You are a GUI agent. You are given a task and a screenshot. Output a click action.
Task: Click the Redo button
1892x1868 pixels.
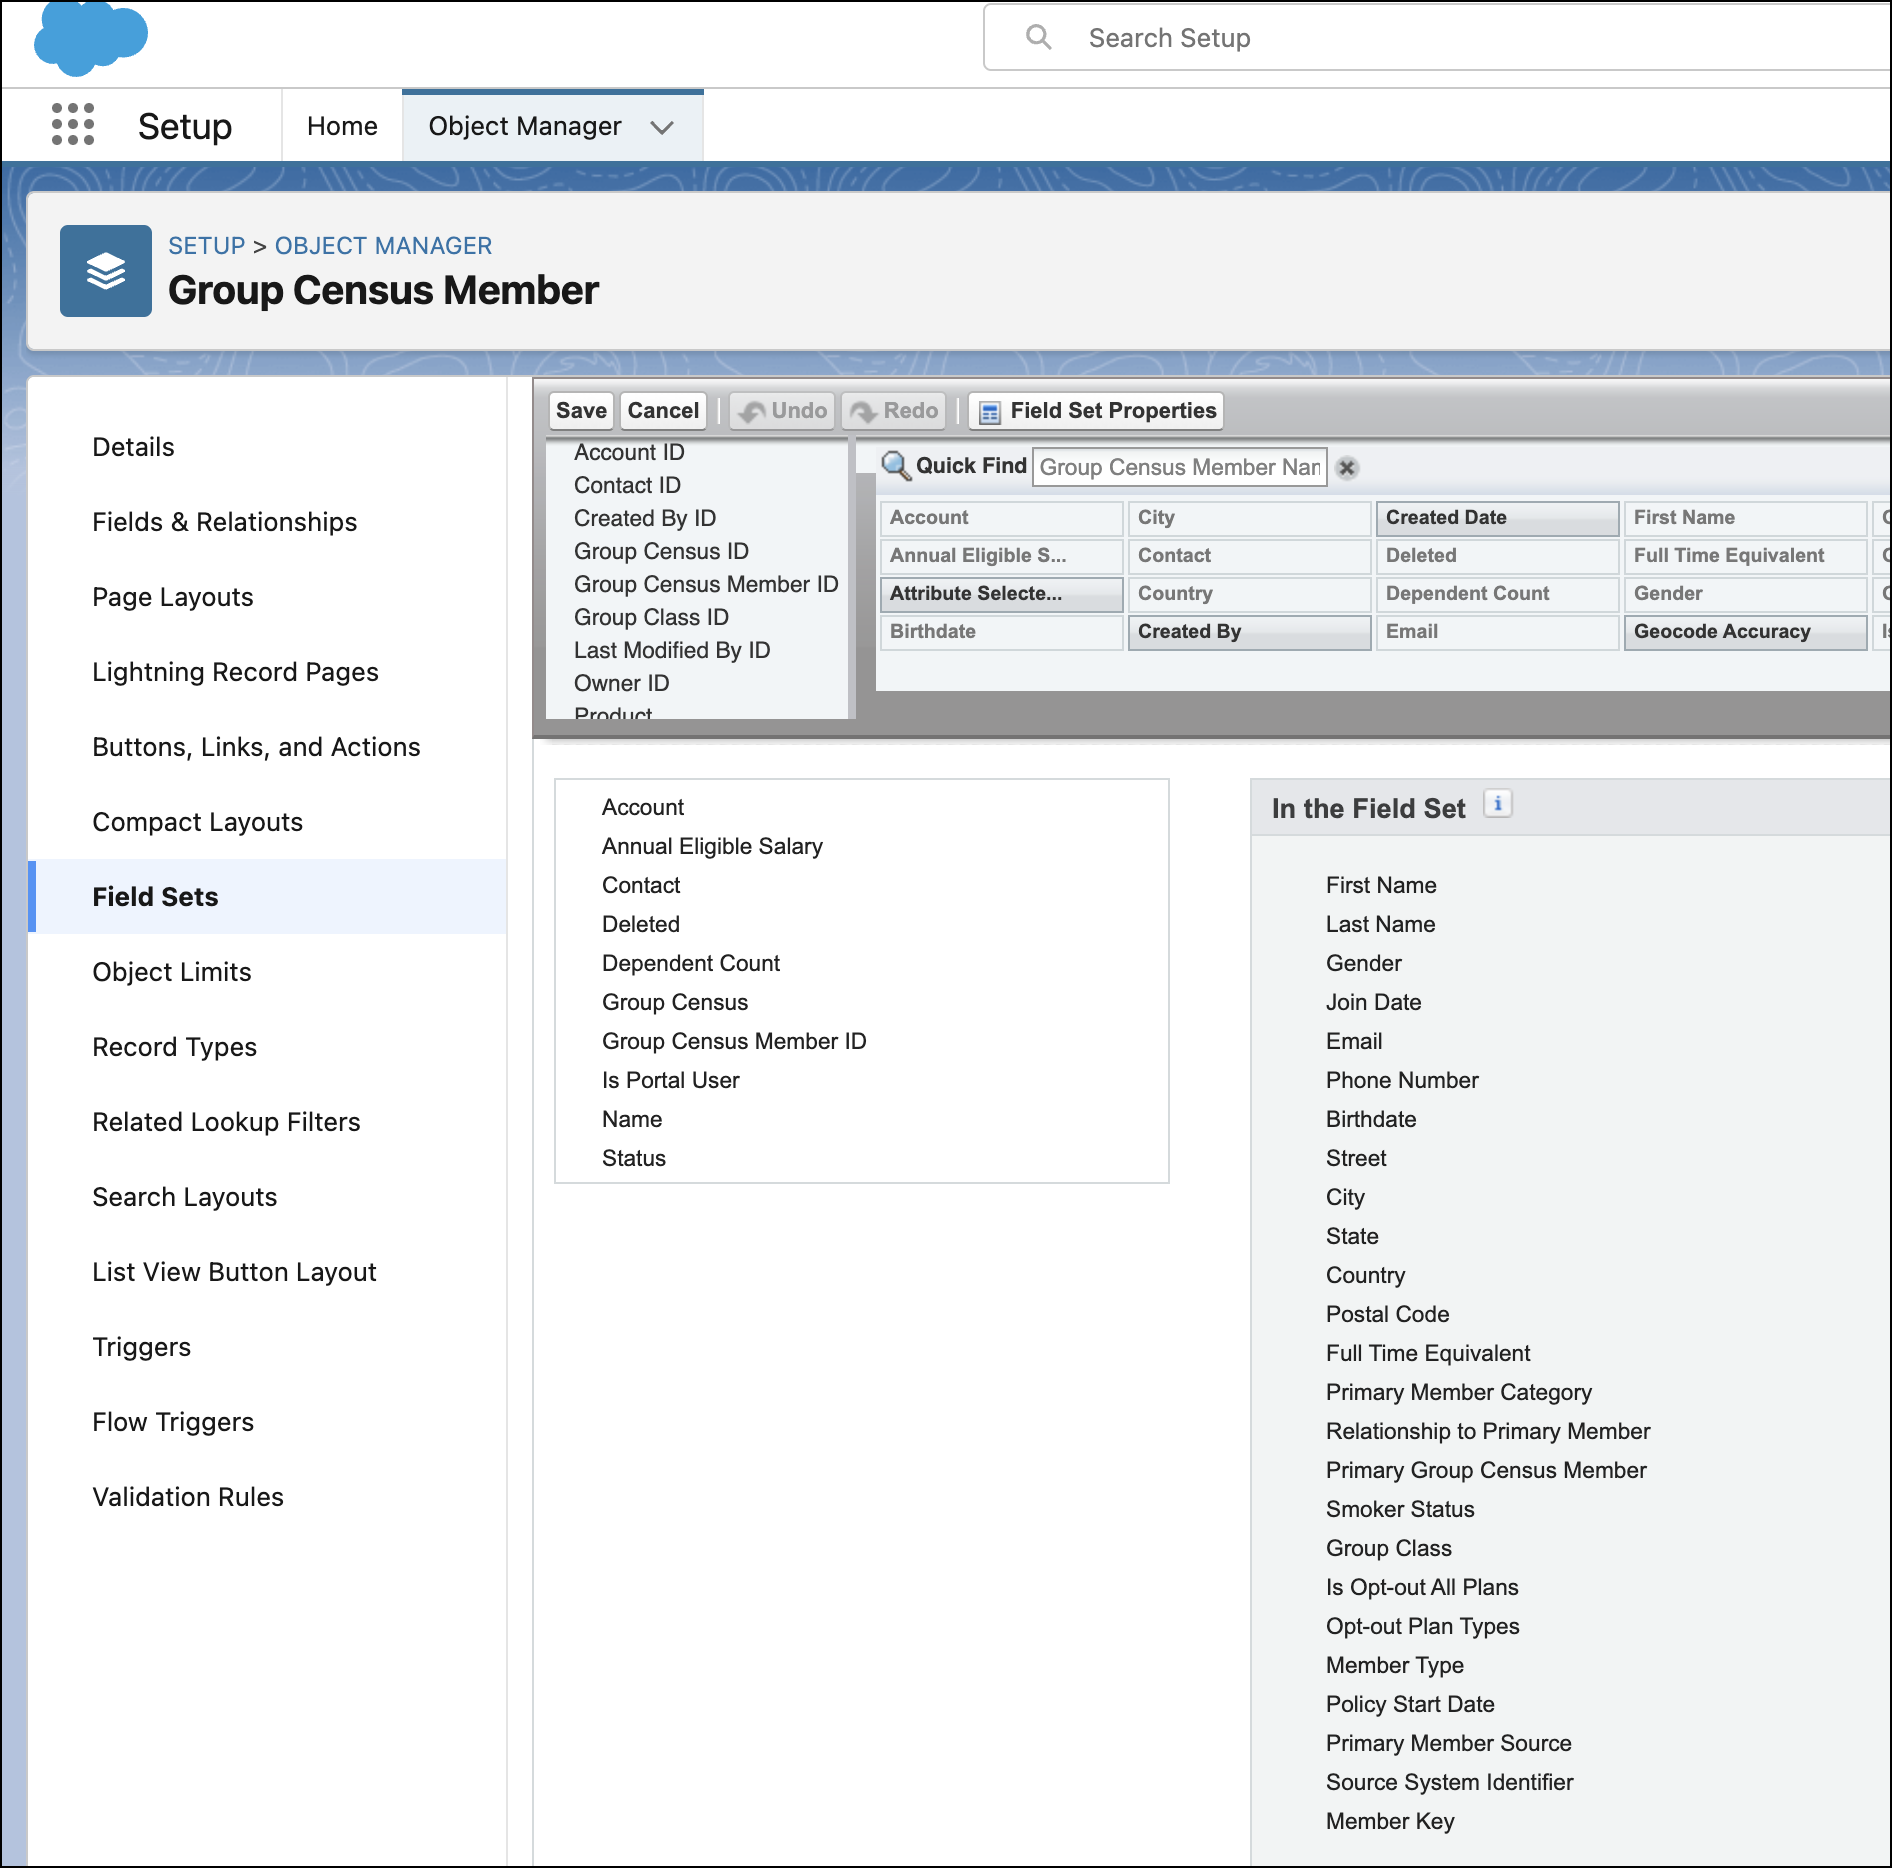click(x=894, y=411)
